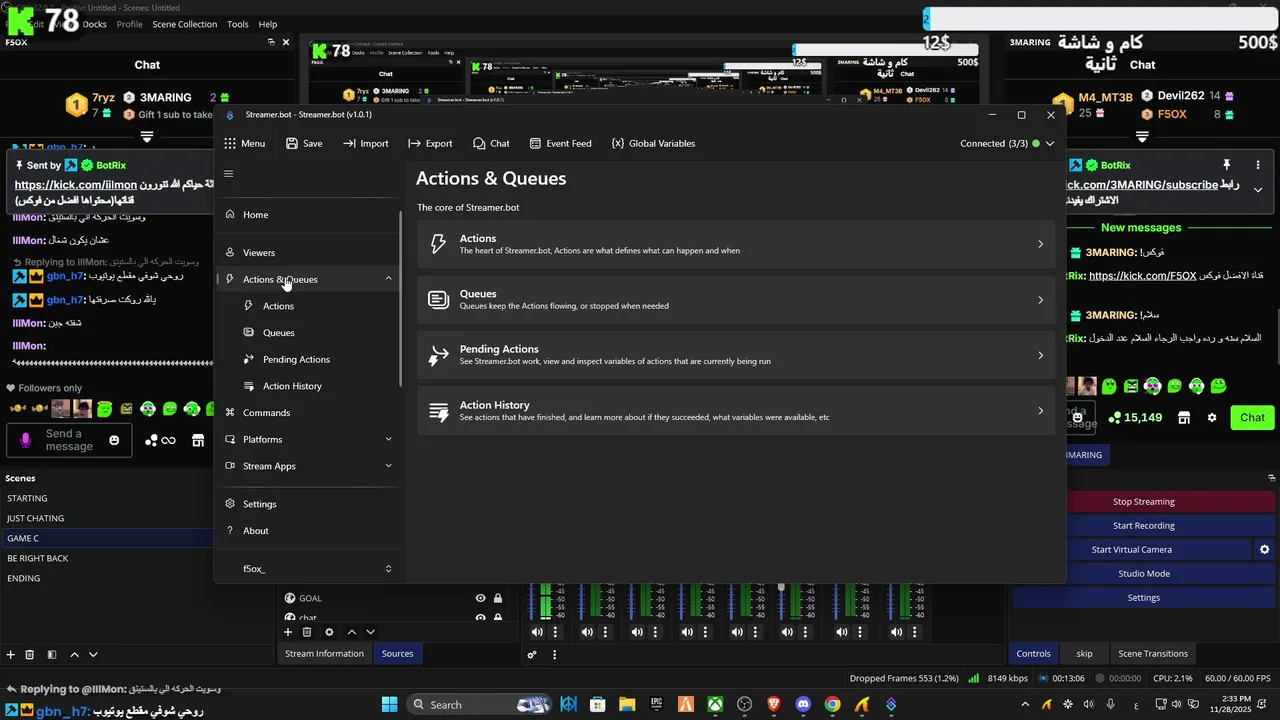The width and height of the screenshot is (1280, 720).
Task: Open Discord from the taskbar
Action: pos(802,704)
